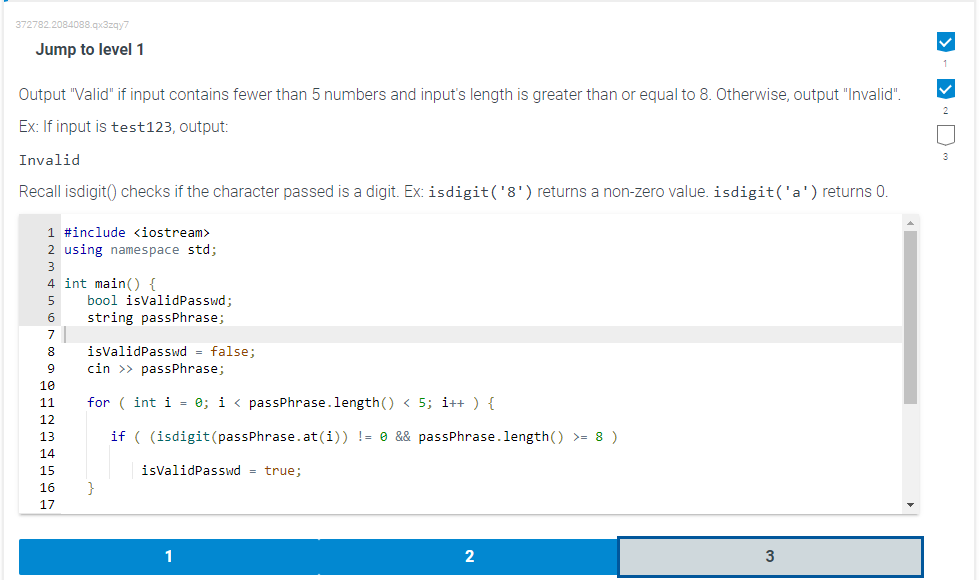This screenshot has height=588, width=979.
Task: Click the code editor scroll up arrow
Action: (x=910, y=223)
